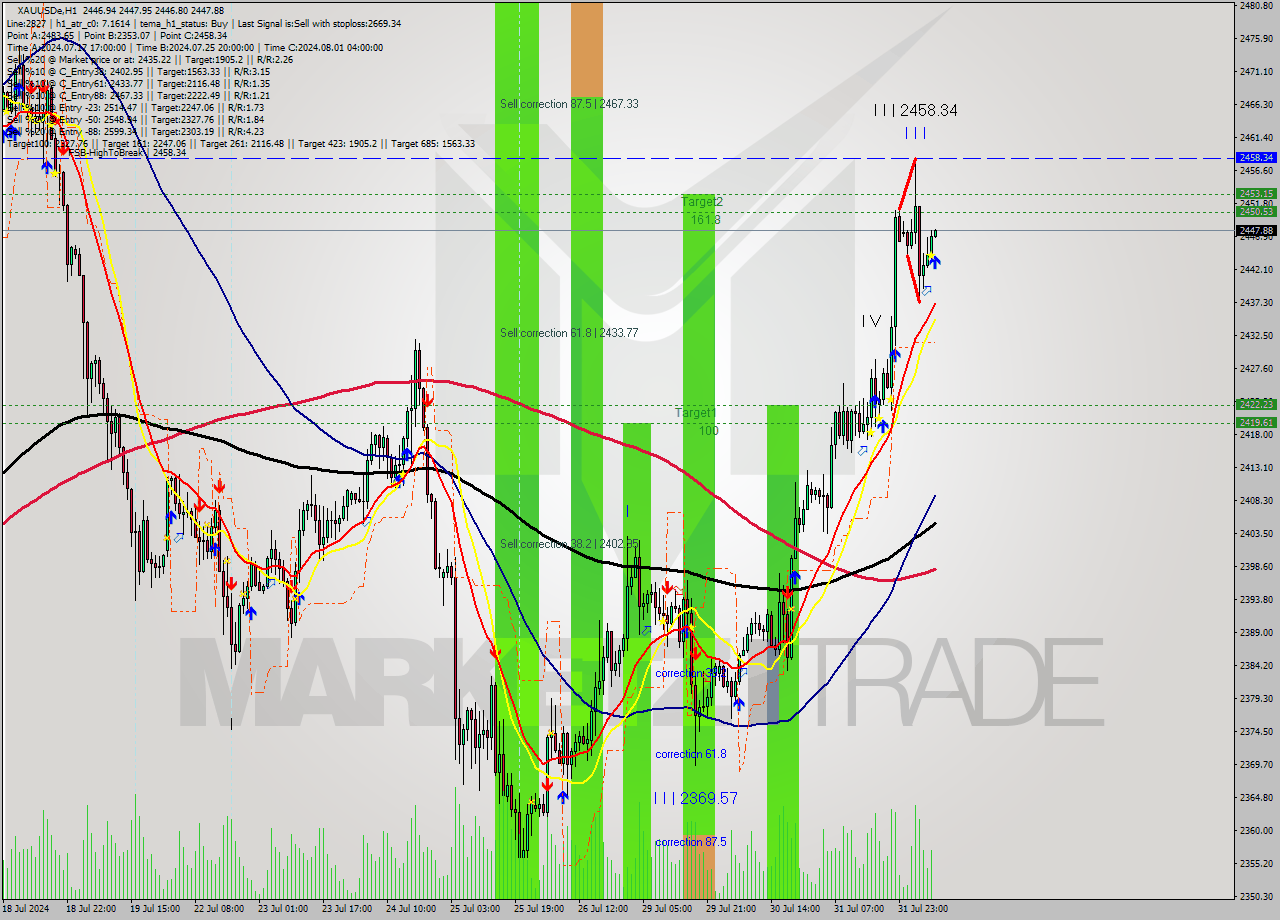Click the 2364.80 price axis value
The image size is (1280, 920).
pyautogui.click(x=1256, y=797)
